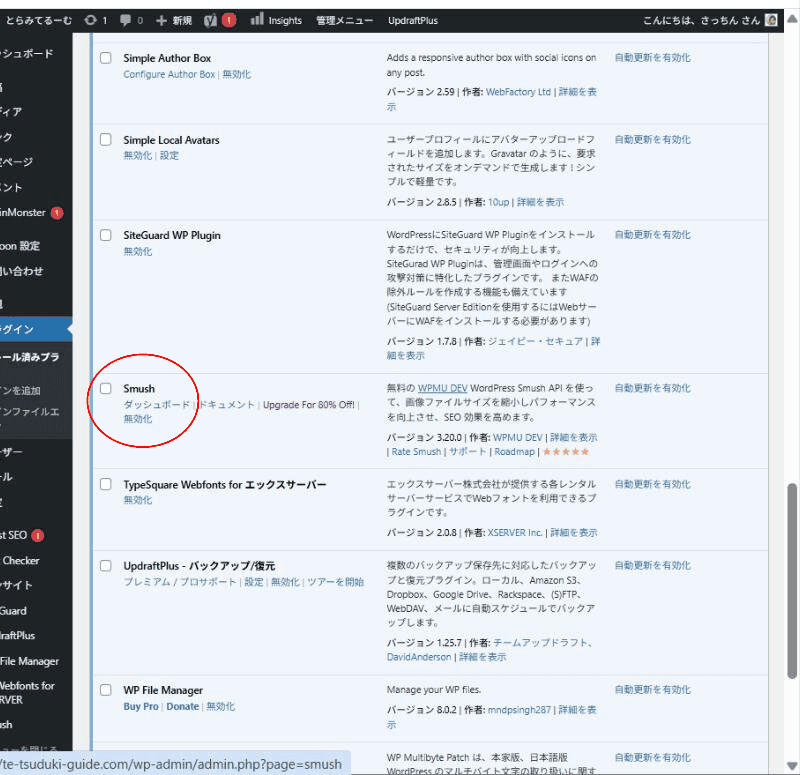Open the Cocoon 設定 sidebar menu
This screenshot has width=800, height=775.
click(x=20, y=246)
